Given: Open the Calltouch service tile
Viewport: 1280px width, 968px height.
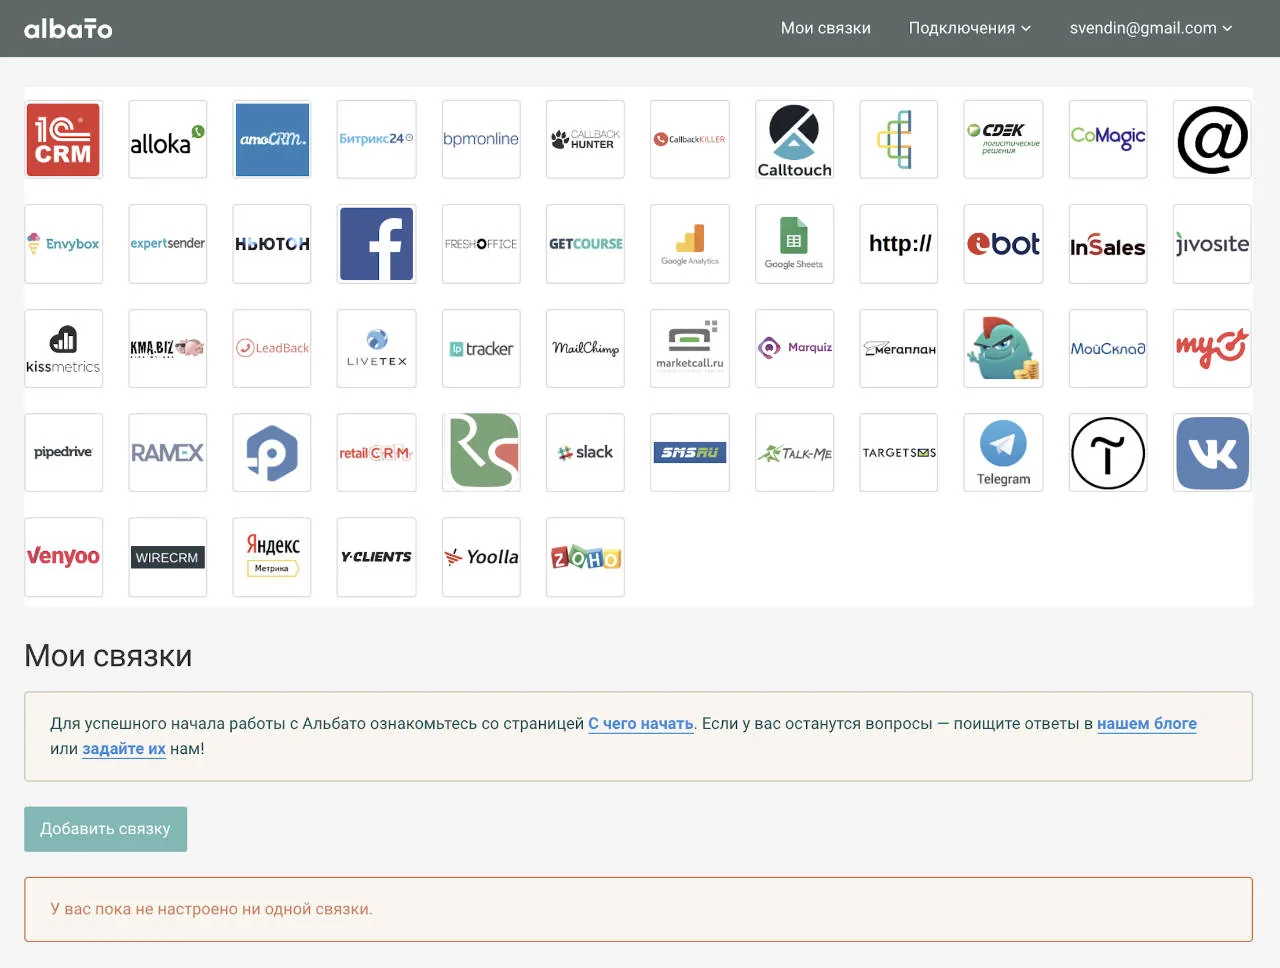Looking at the screenshot, I should pyautogui.click(x=794, y=139).
